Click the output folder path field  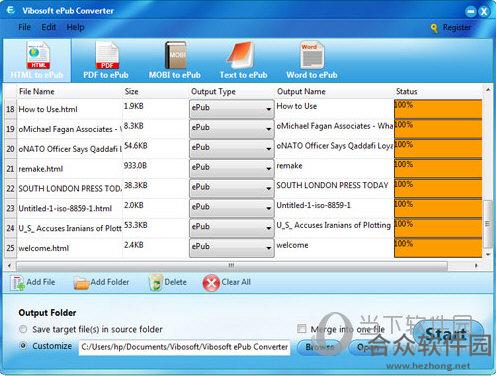(x=184, y=347)
